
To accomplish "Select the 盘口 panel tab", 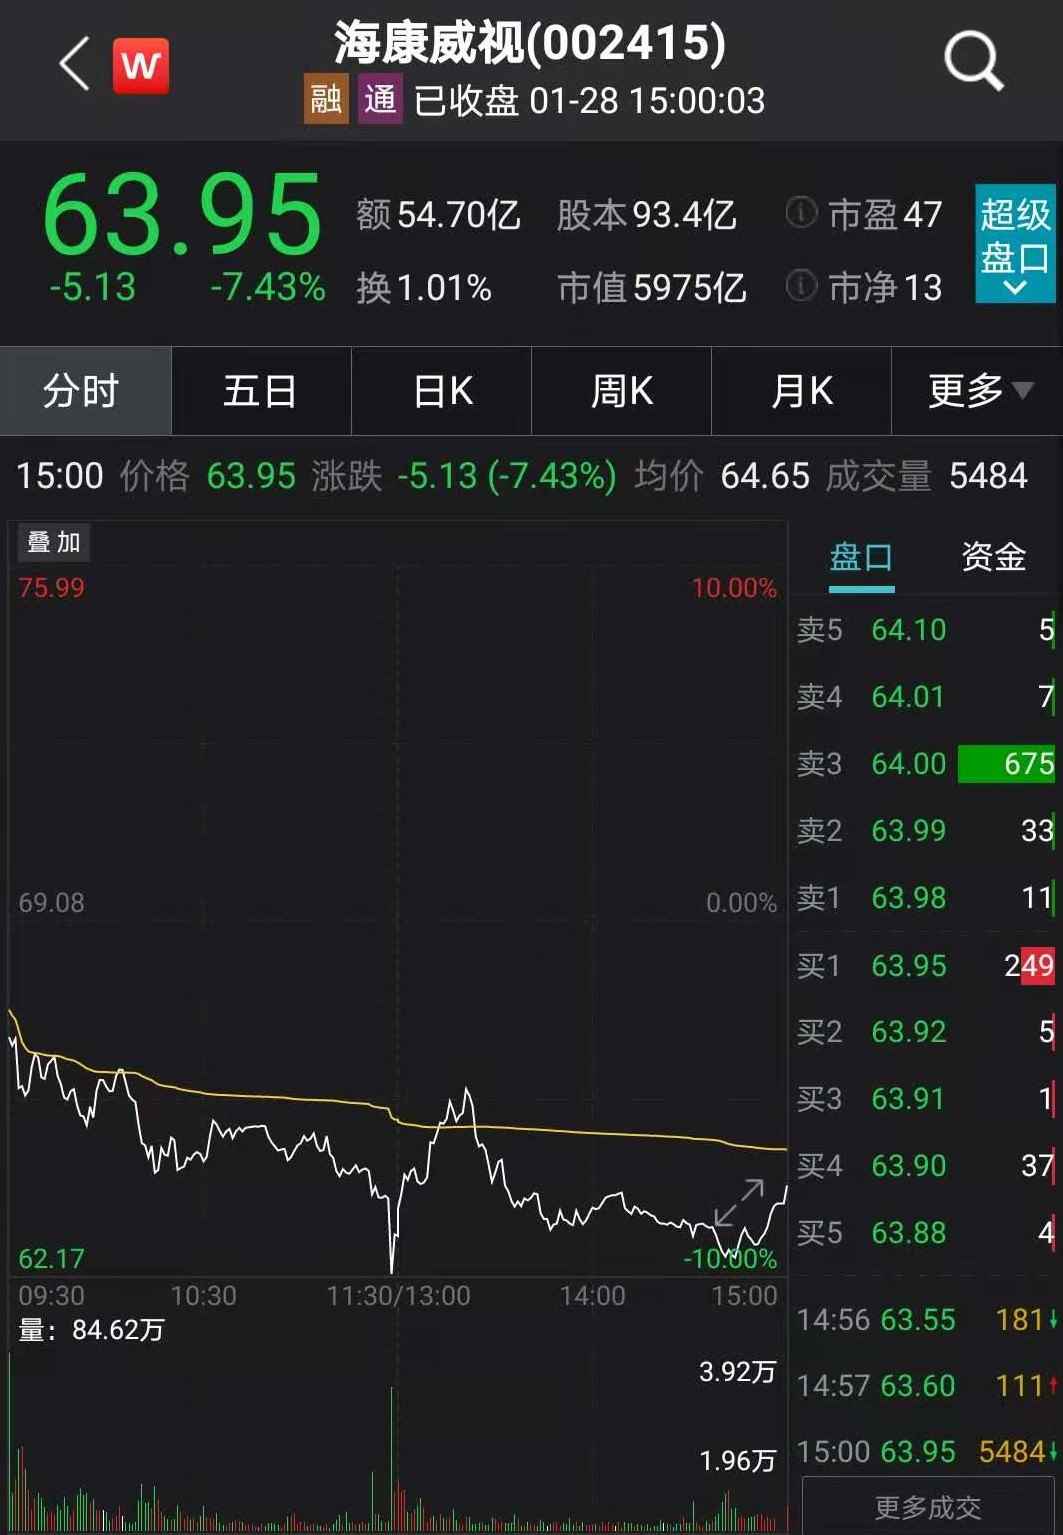I will point(861,558).
